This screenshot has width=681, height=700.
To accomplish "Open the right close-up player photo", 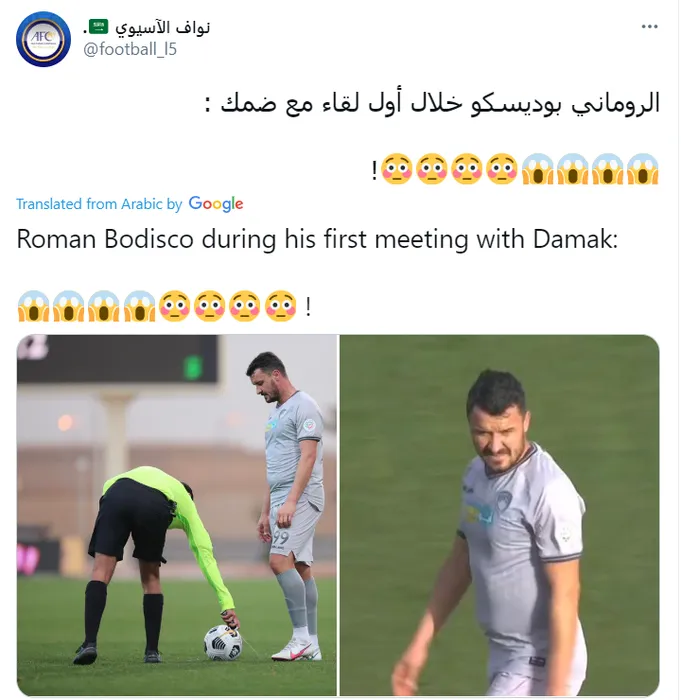I will (500, 515).
